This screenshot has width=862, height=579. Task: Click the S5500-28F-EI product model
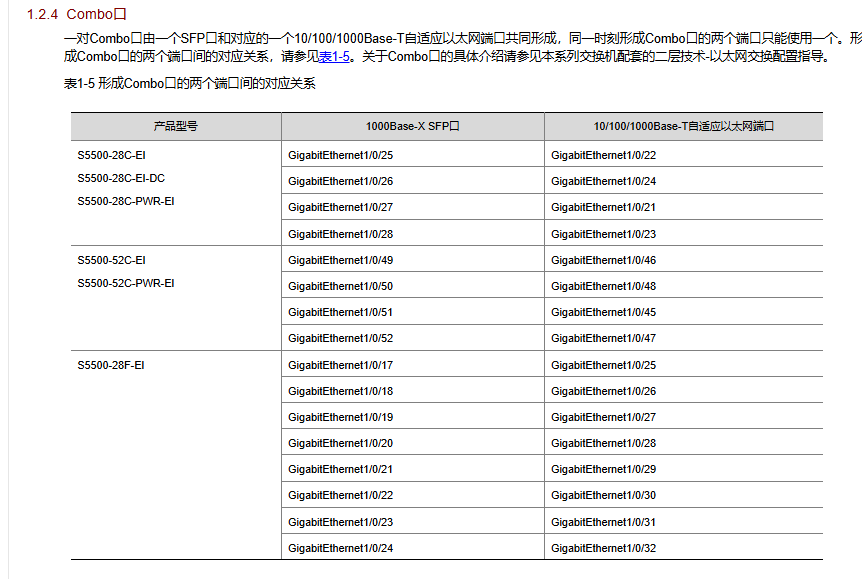pyautogui.click(x=110, y=365)
